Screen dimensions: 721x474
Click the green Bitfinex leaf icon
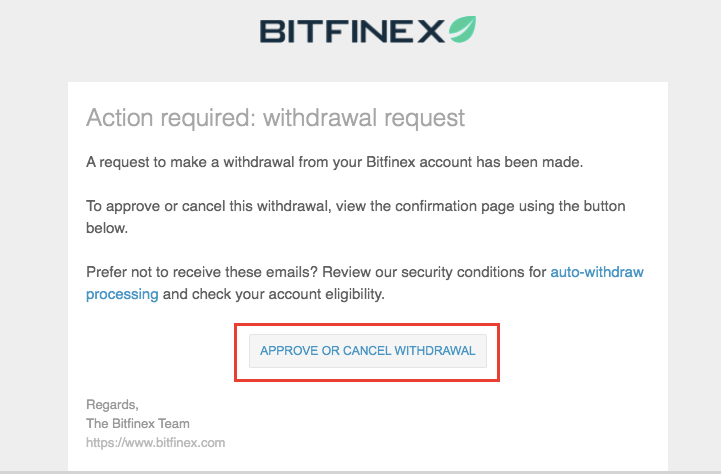462,29
